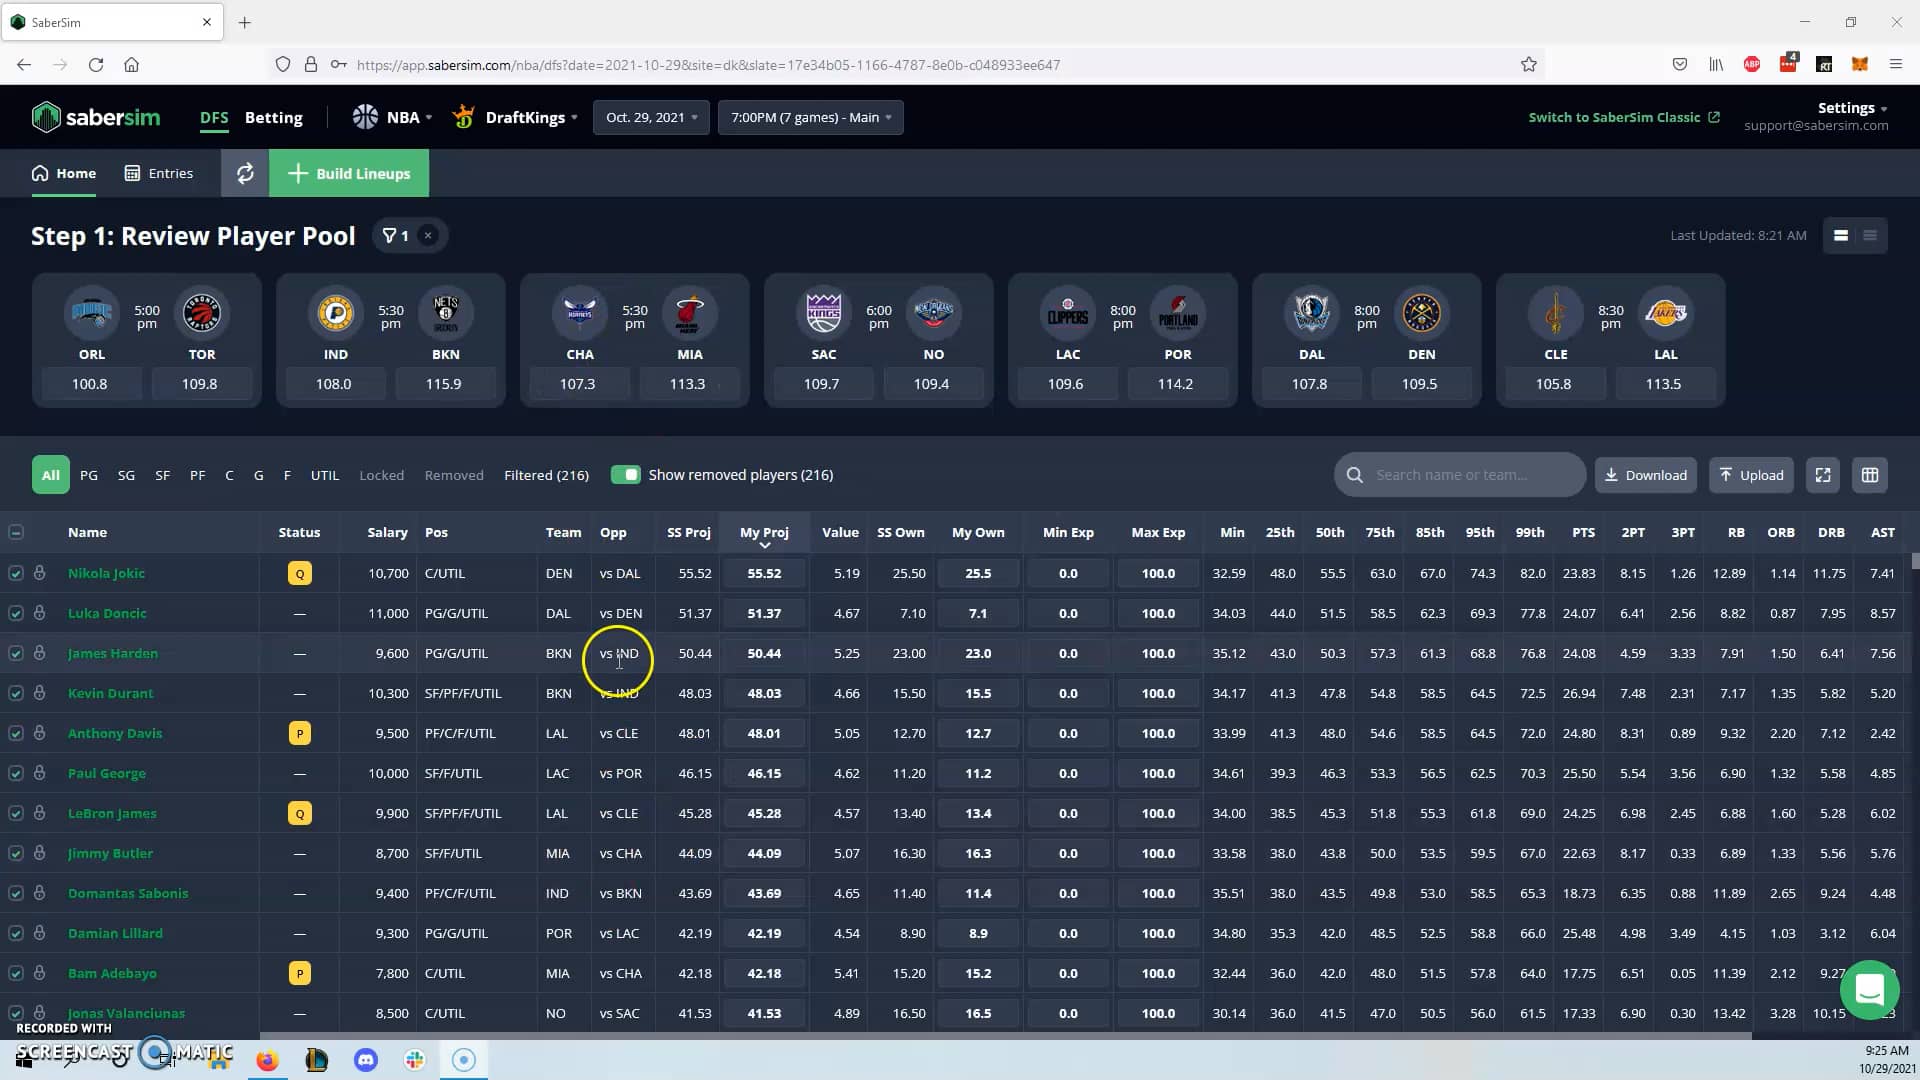Click the Build Lineups button
This screenshot has width=1920, height=1080.
click(349, 173)
